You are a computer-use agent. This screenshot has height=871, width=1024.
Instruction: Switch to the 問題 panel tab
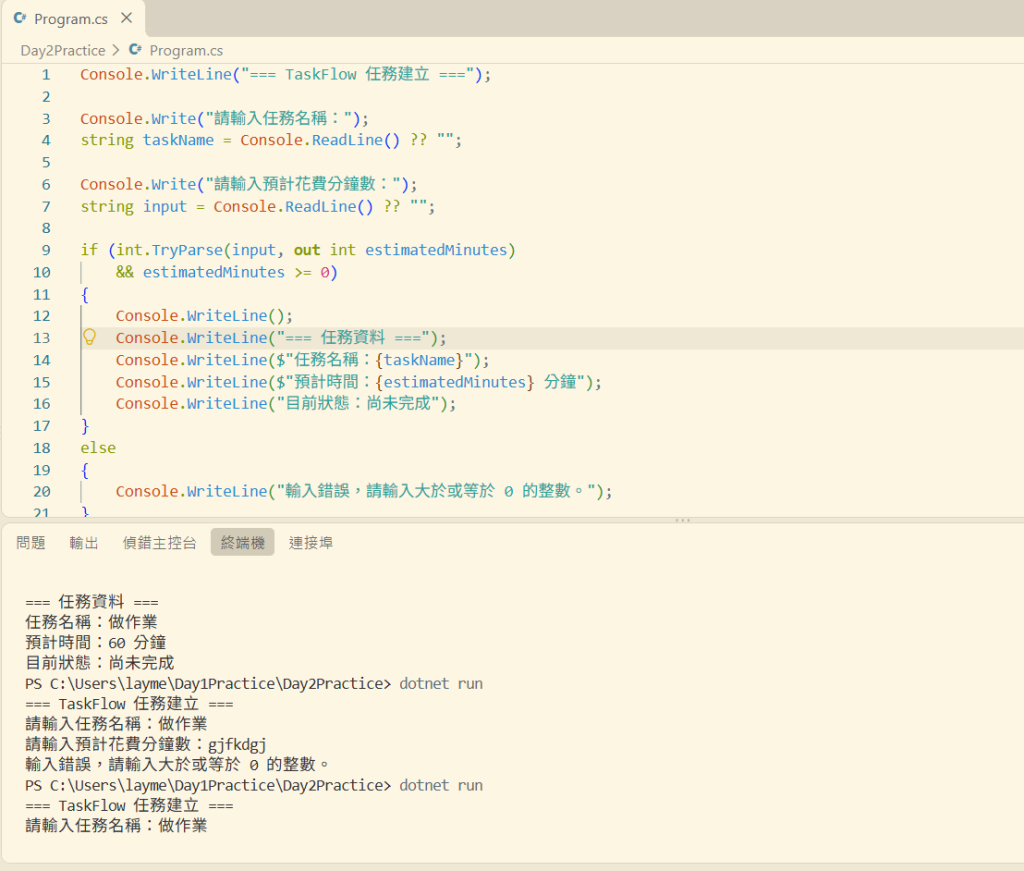coord(31,543)
